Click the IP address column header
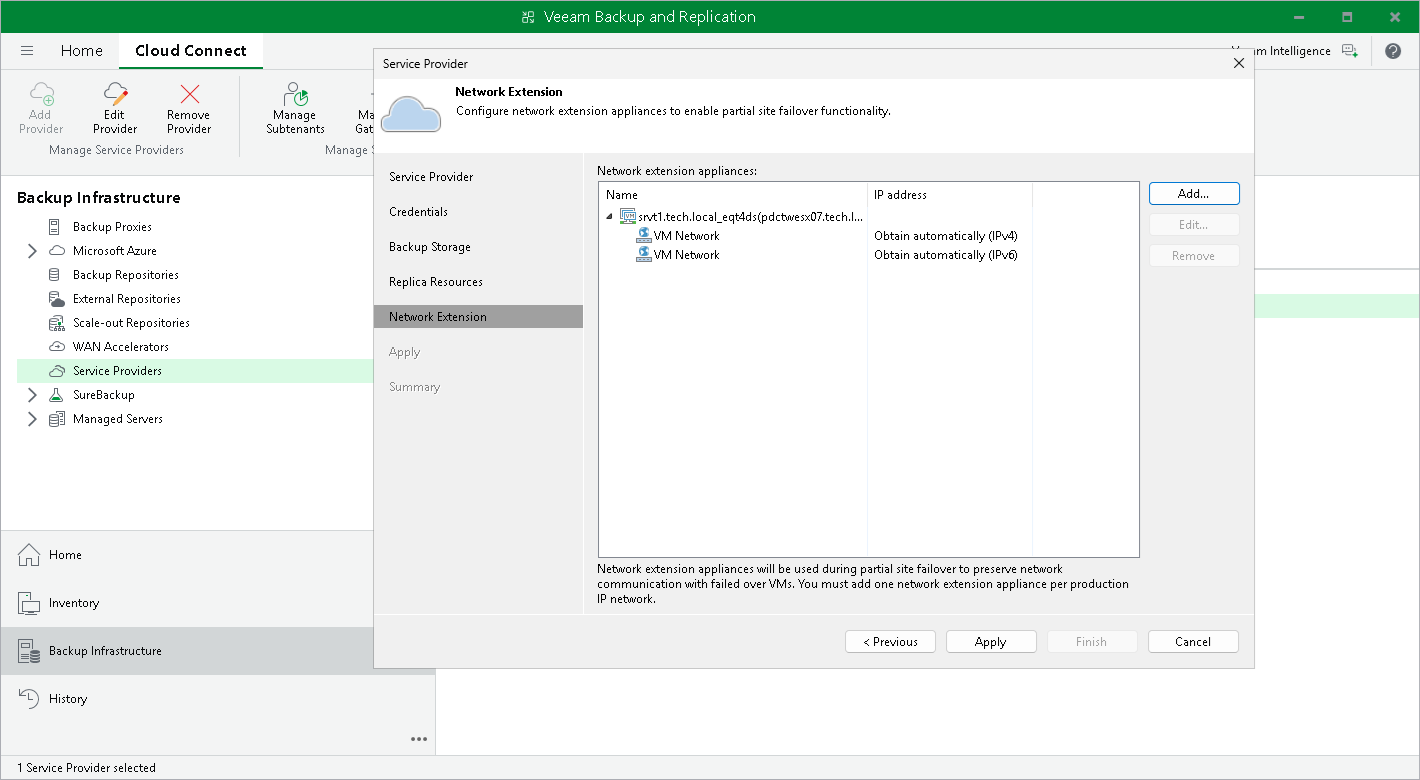This screenshot has width=1420, height=780. click(950, 195)
